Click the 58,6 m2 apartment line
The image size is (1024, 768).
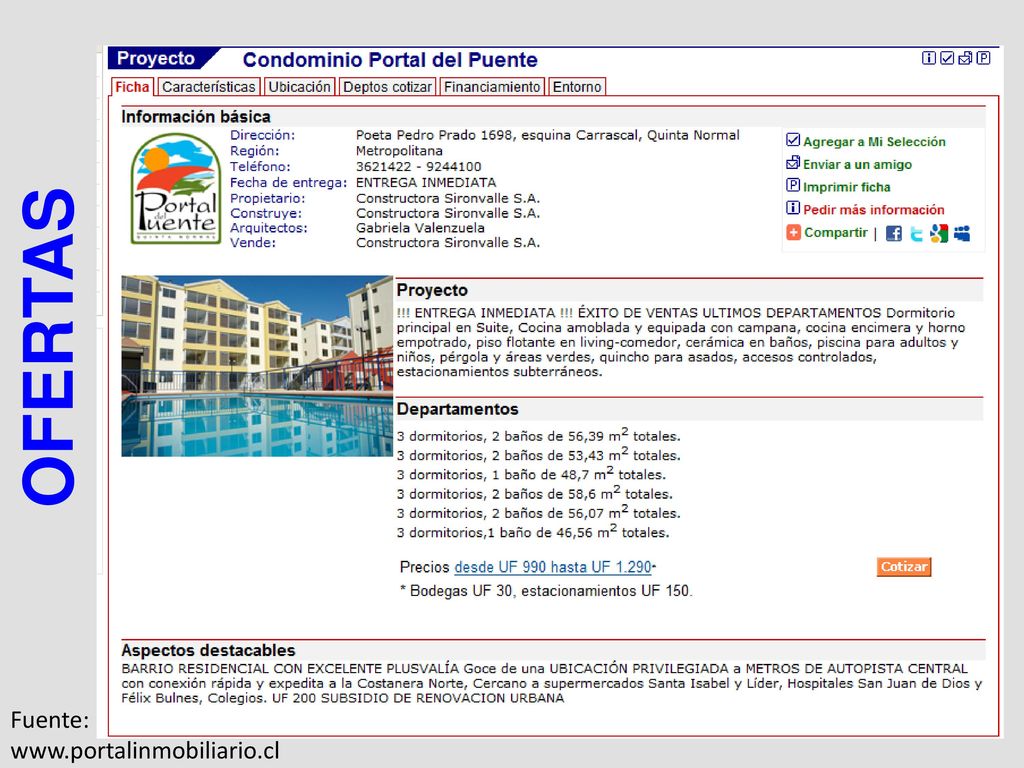(534, 493)
